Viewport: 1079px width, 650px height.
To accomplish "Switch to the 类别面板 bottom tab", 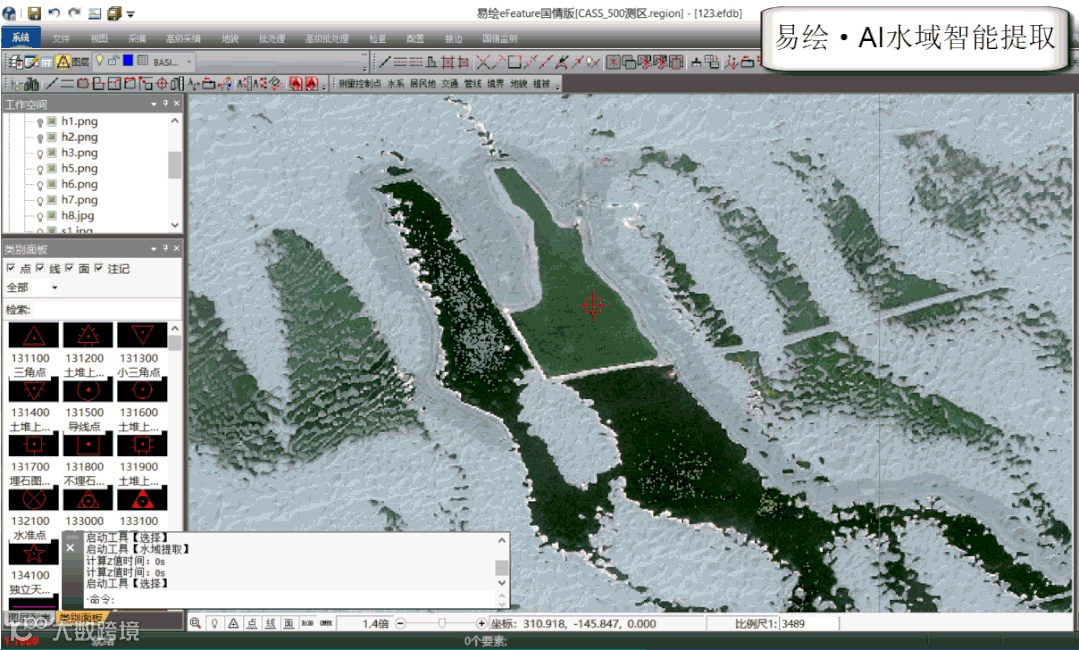I will point(82,618).
